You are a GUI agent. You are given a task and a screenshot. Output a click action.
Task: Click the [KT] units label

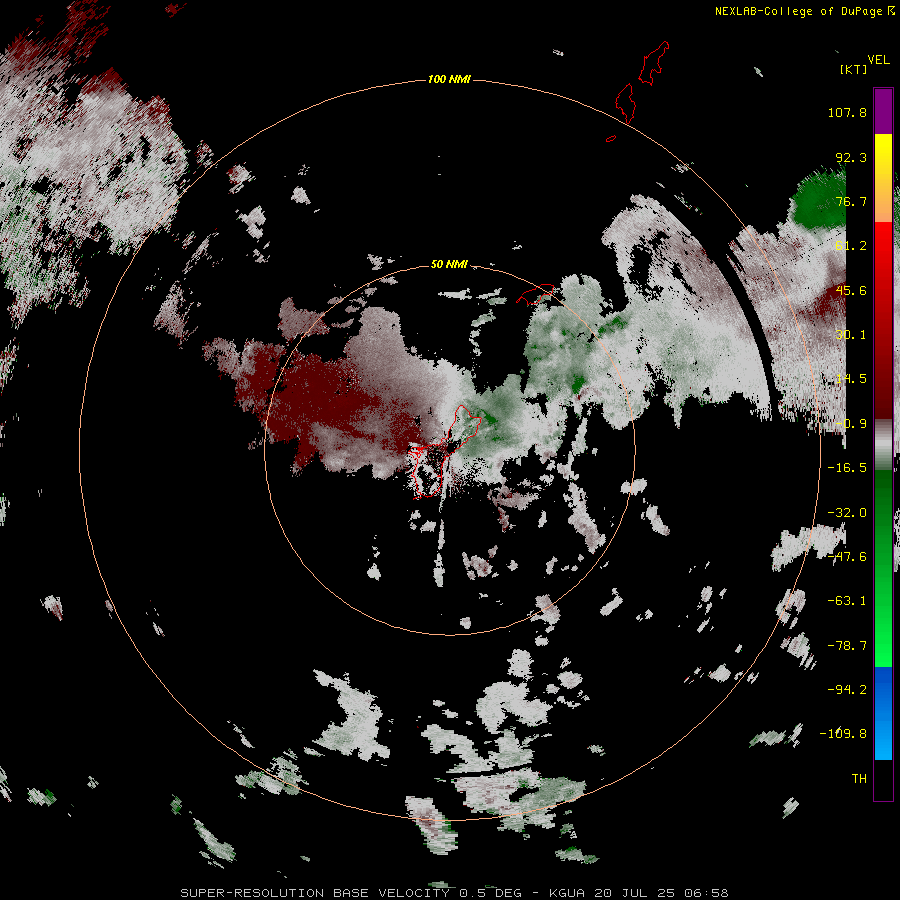[x=854, y=69]
